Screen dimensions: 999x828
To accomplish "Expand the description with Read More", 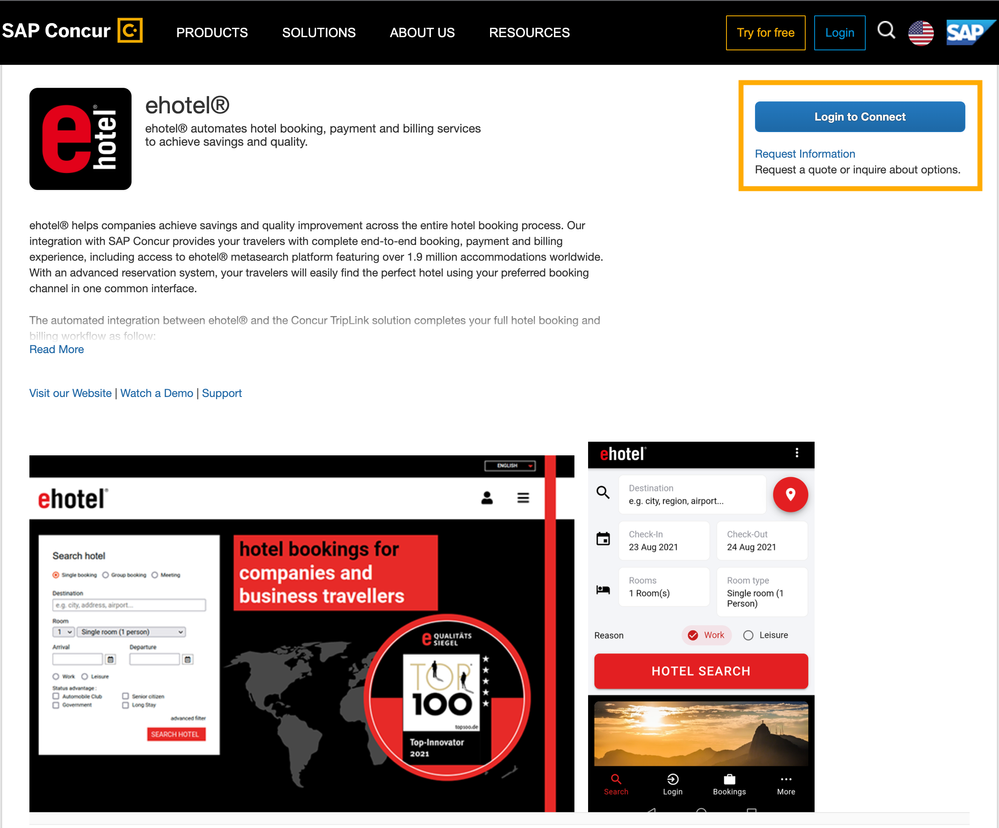I will 57,349.
